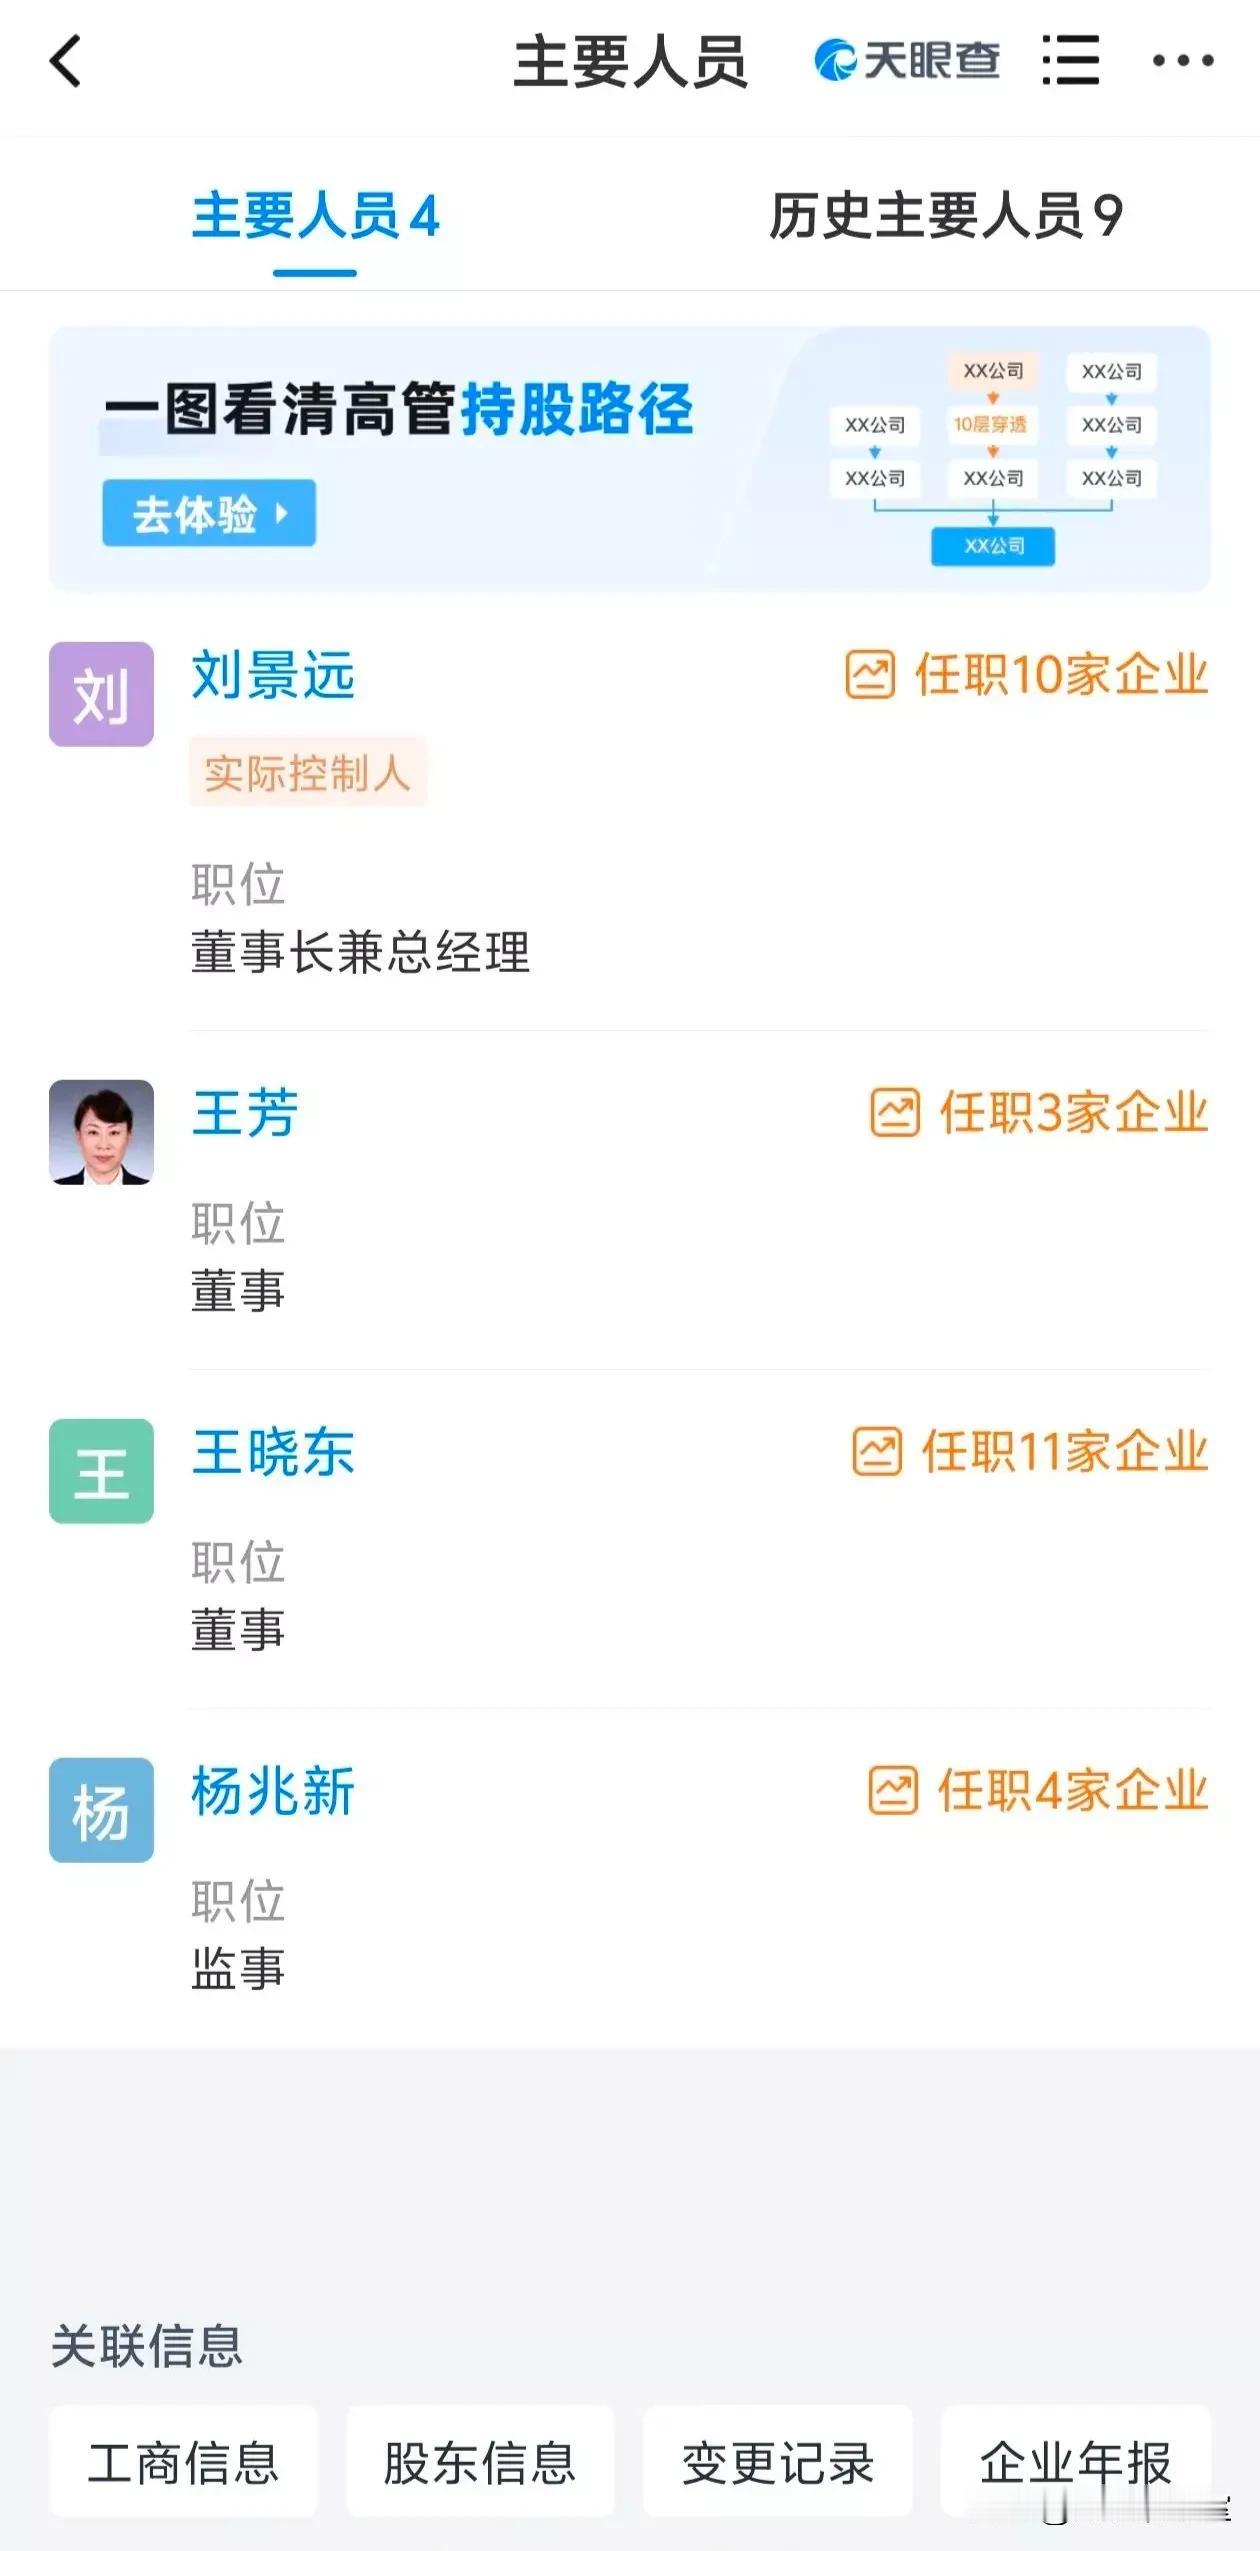
Task: Tap chart icon beside 任职10家企业
Action: pyautogui.click(x=870, y=674)
